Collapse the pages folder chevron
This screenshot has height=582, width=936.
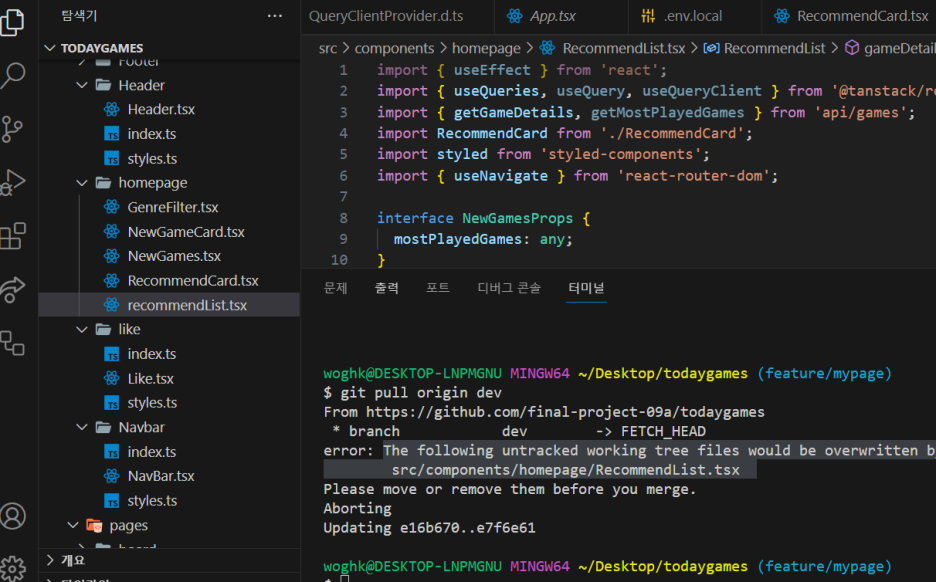coord(73,525)
